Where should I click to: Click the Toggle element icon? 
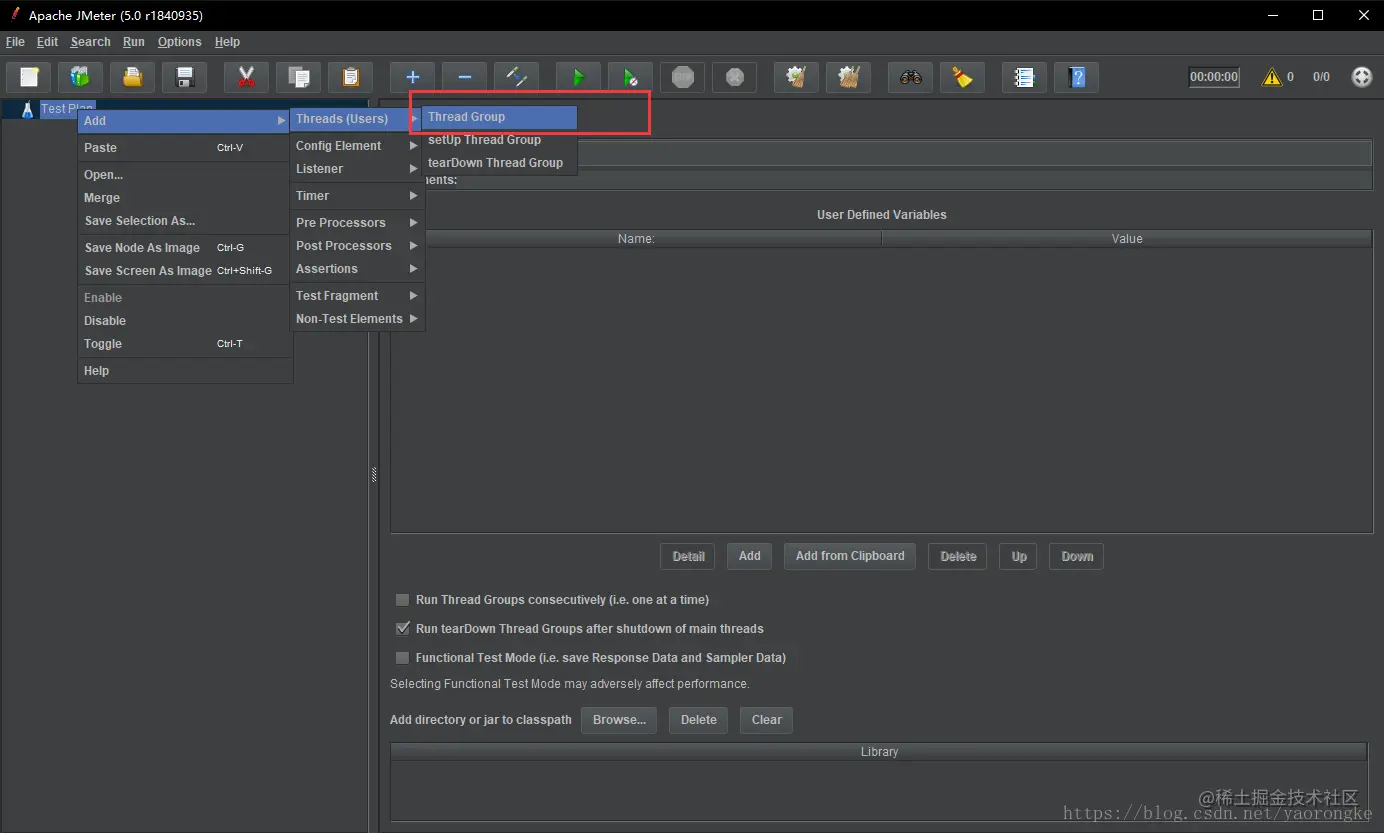(516, 77)
